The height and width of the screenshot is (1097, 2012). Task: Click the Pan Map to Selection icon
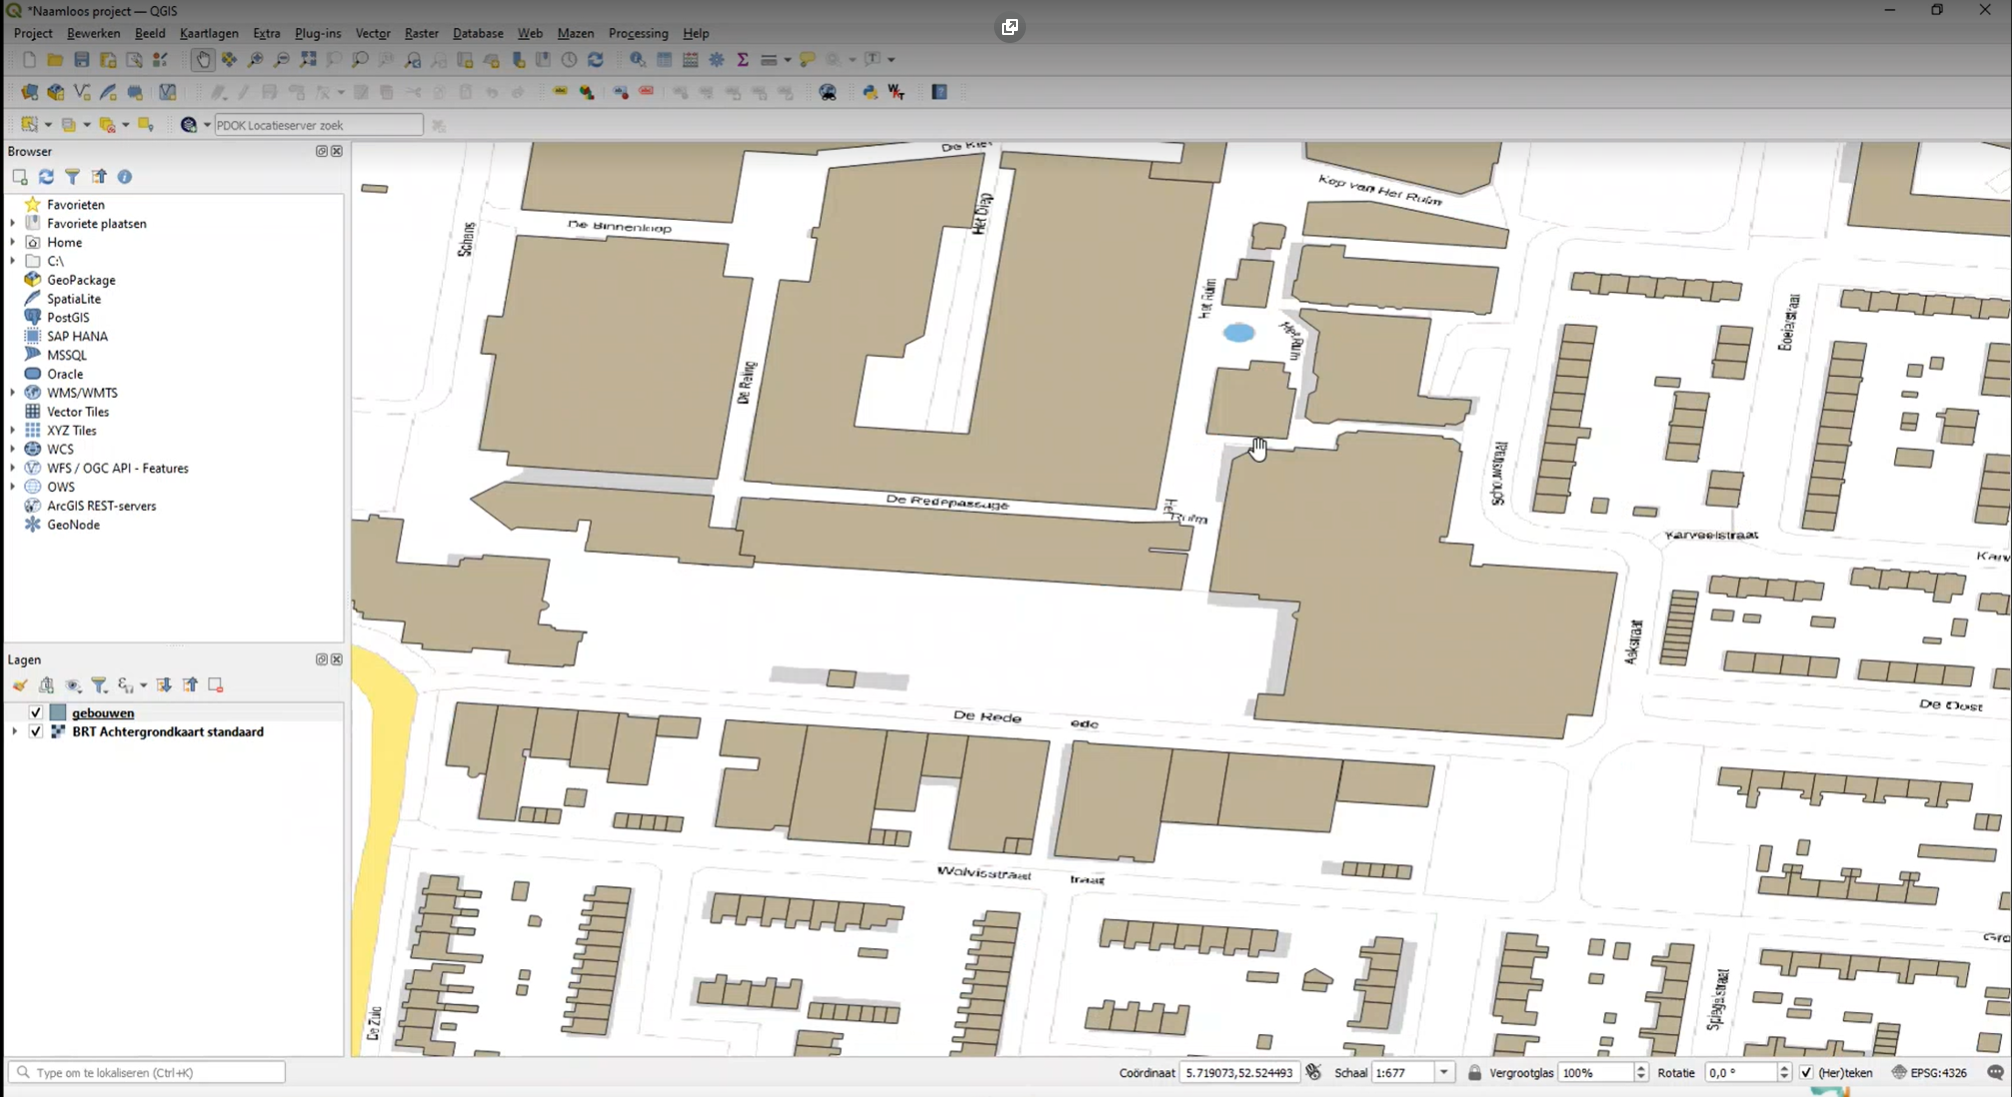point(229,60)
